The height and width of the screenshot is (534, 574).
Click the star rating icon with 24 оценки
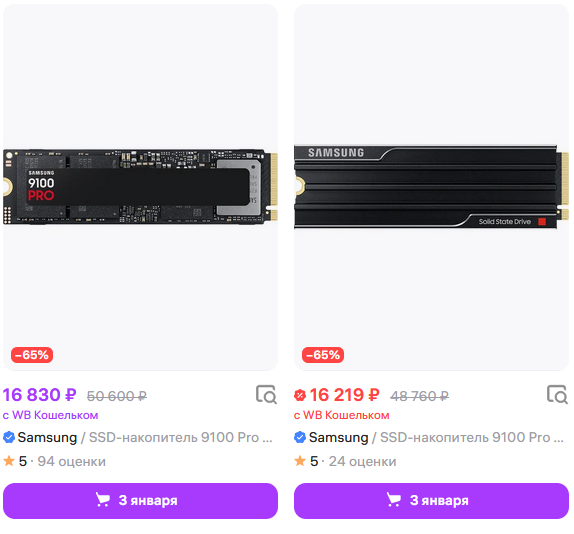300,461
